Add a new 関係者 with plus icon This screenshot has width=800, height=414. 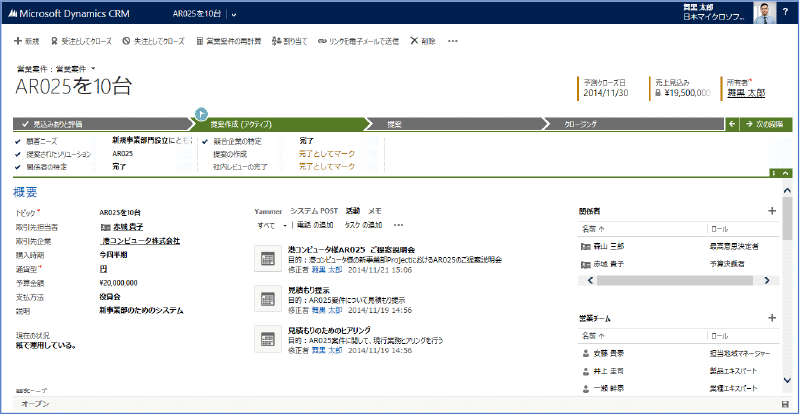coord(771,211)
